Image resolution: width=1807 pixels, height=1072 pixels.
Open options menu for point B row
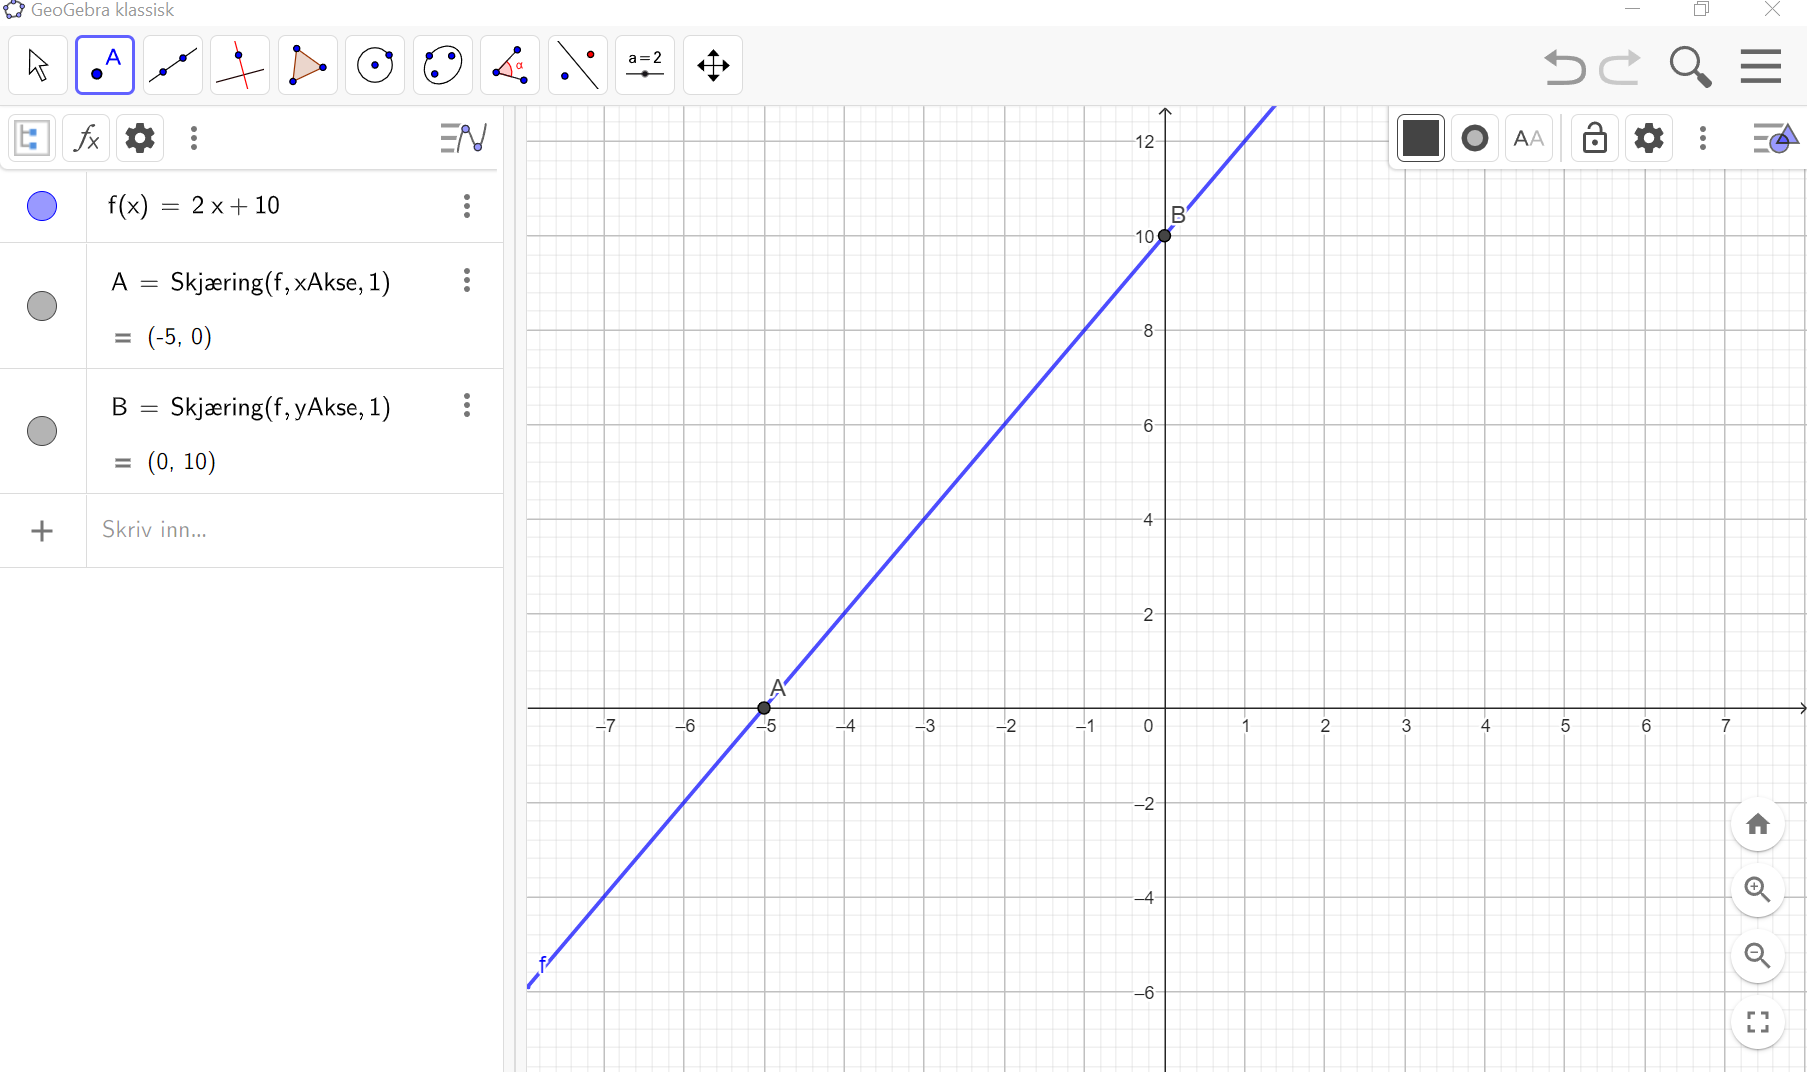pyautogui.click(x=467, y=406)
